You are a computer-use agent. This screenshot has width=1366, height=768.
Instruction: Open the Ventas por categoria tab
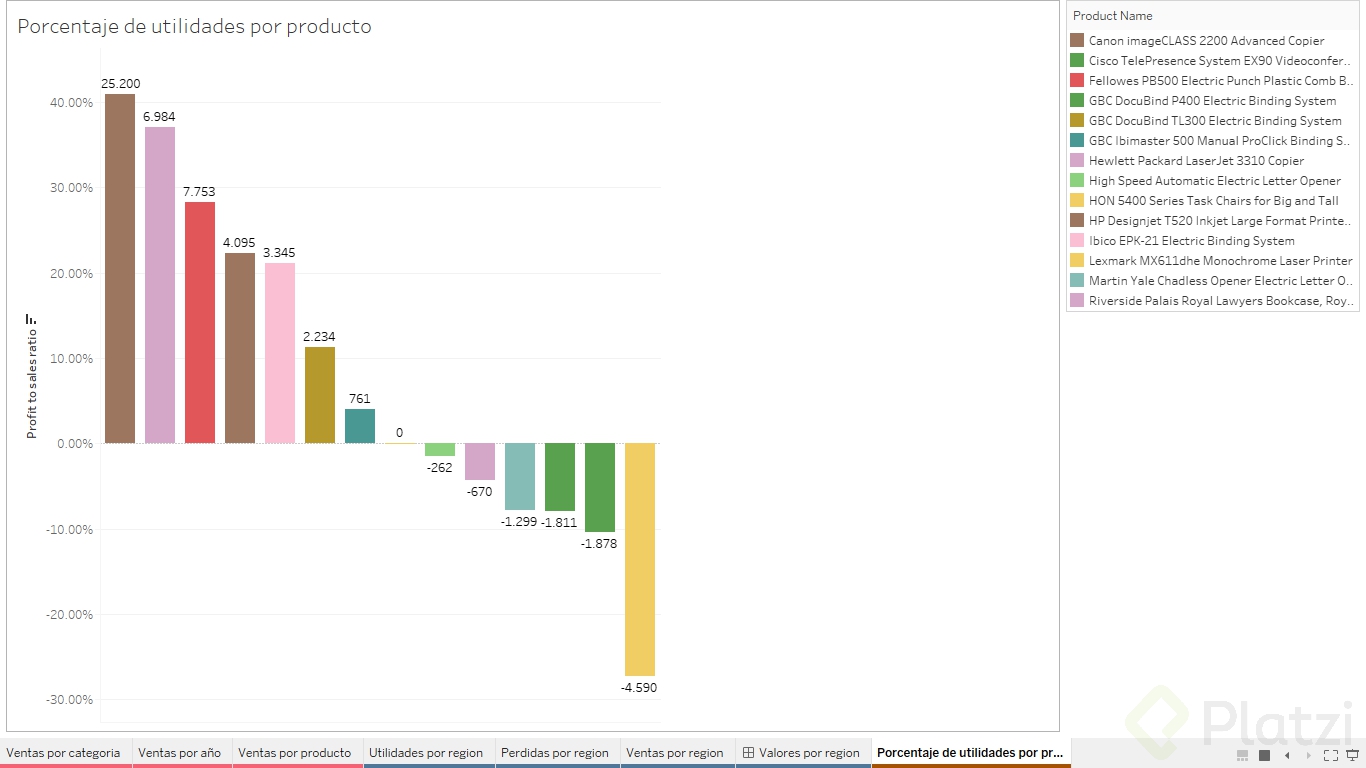(x=66, y=753)
